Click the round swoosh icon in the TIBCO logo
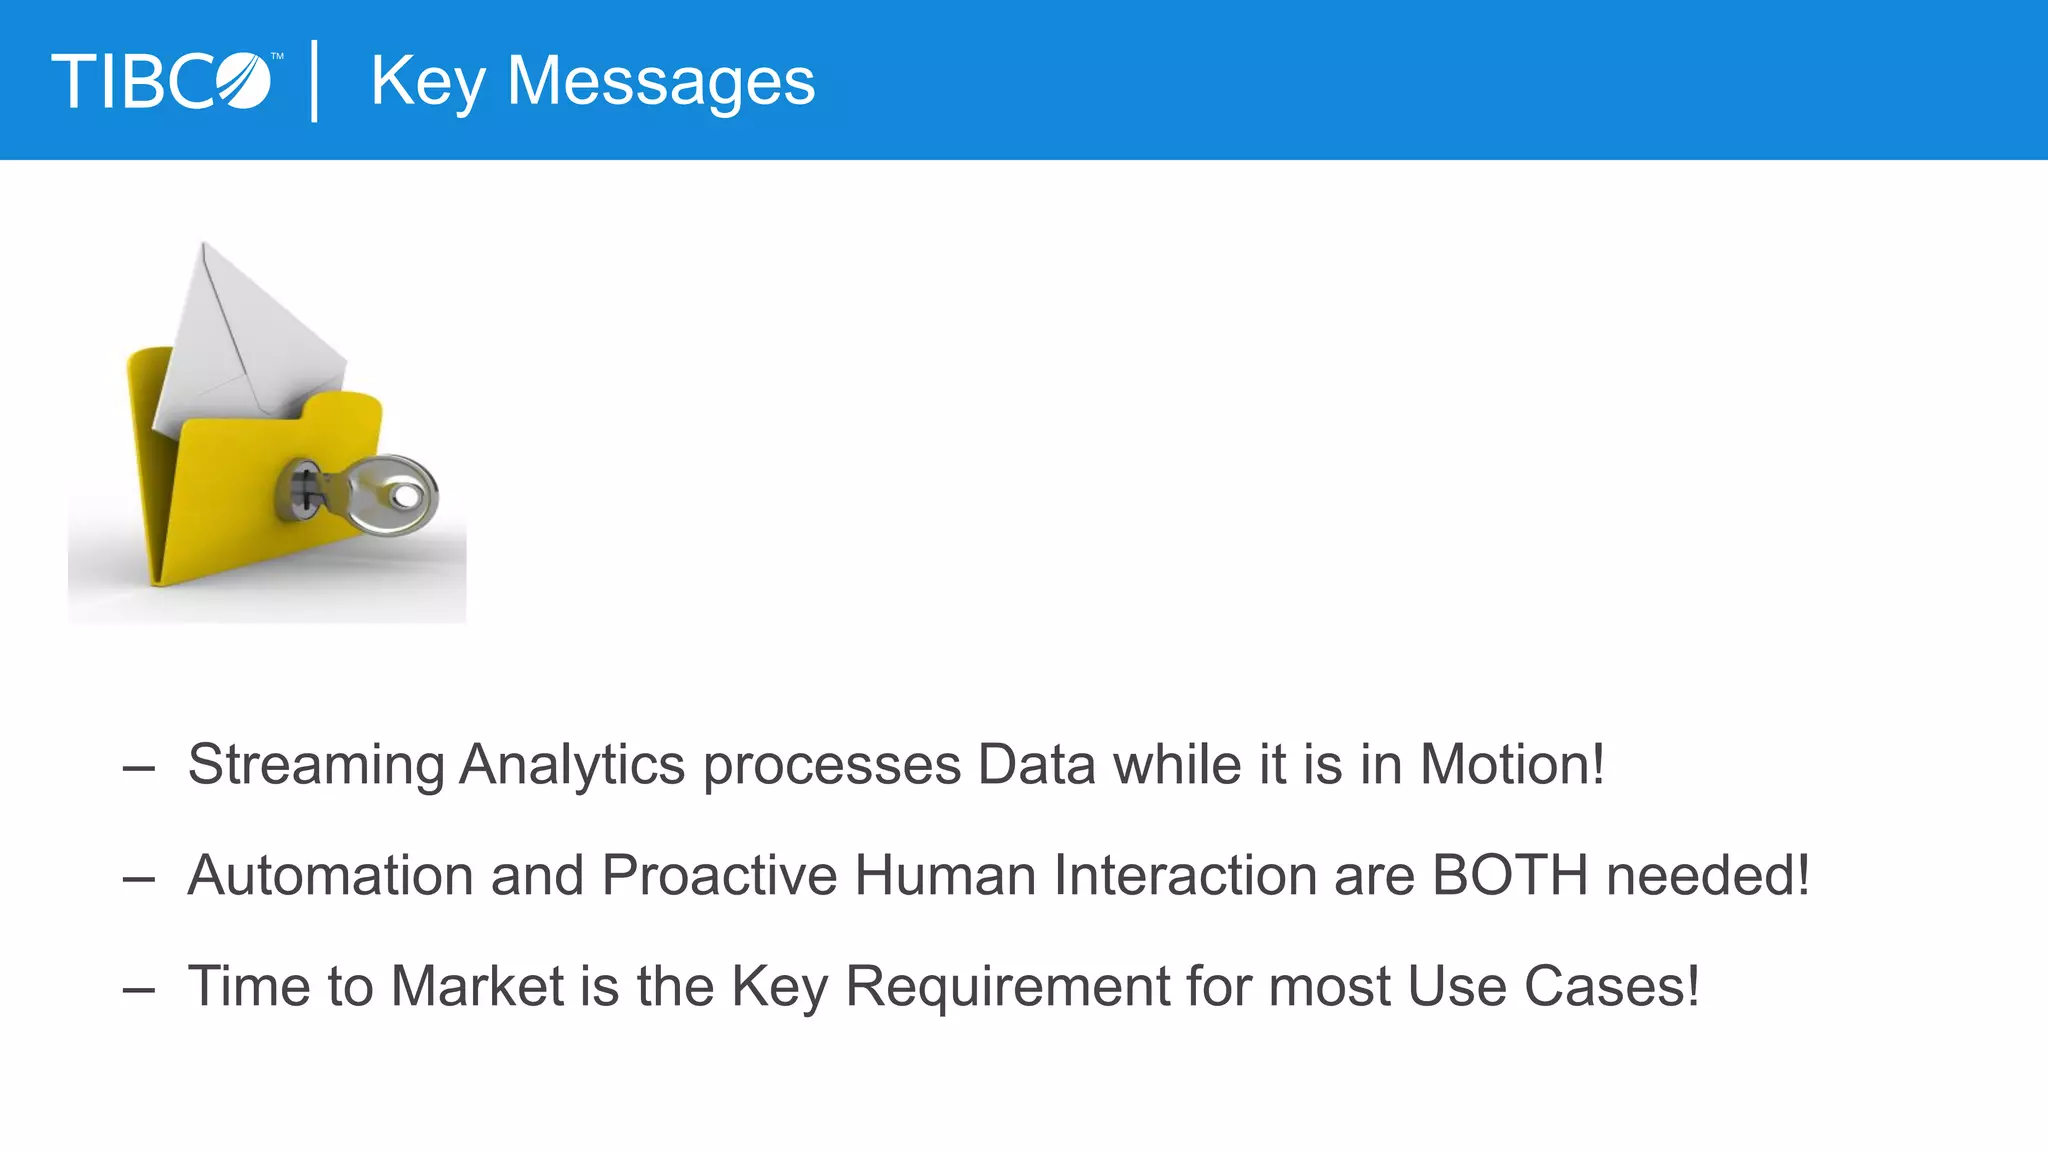The image size is (2048, 1152). (x=243, y=81)
